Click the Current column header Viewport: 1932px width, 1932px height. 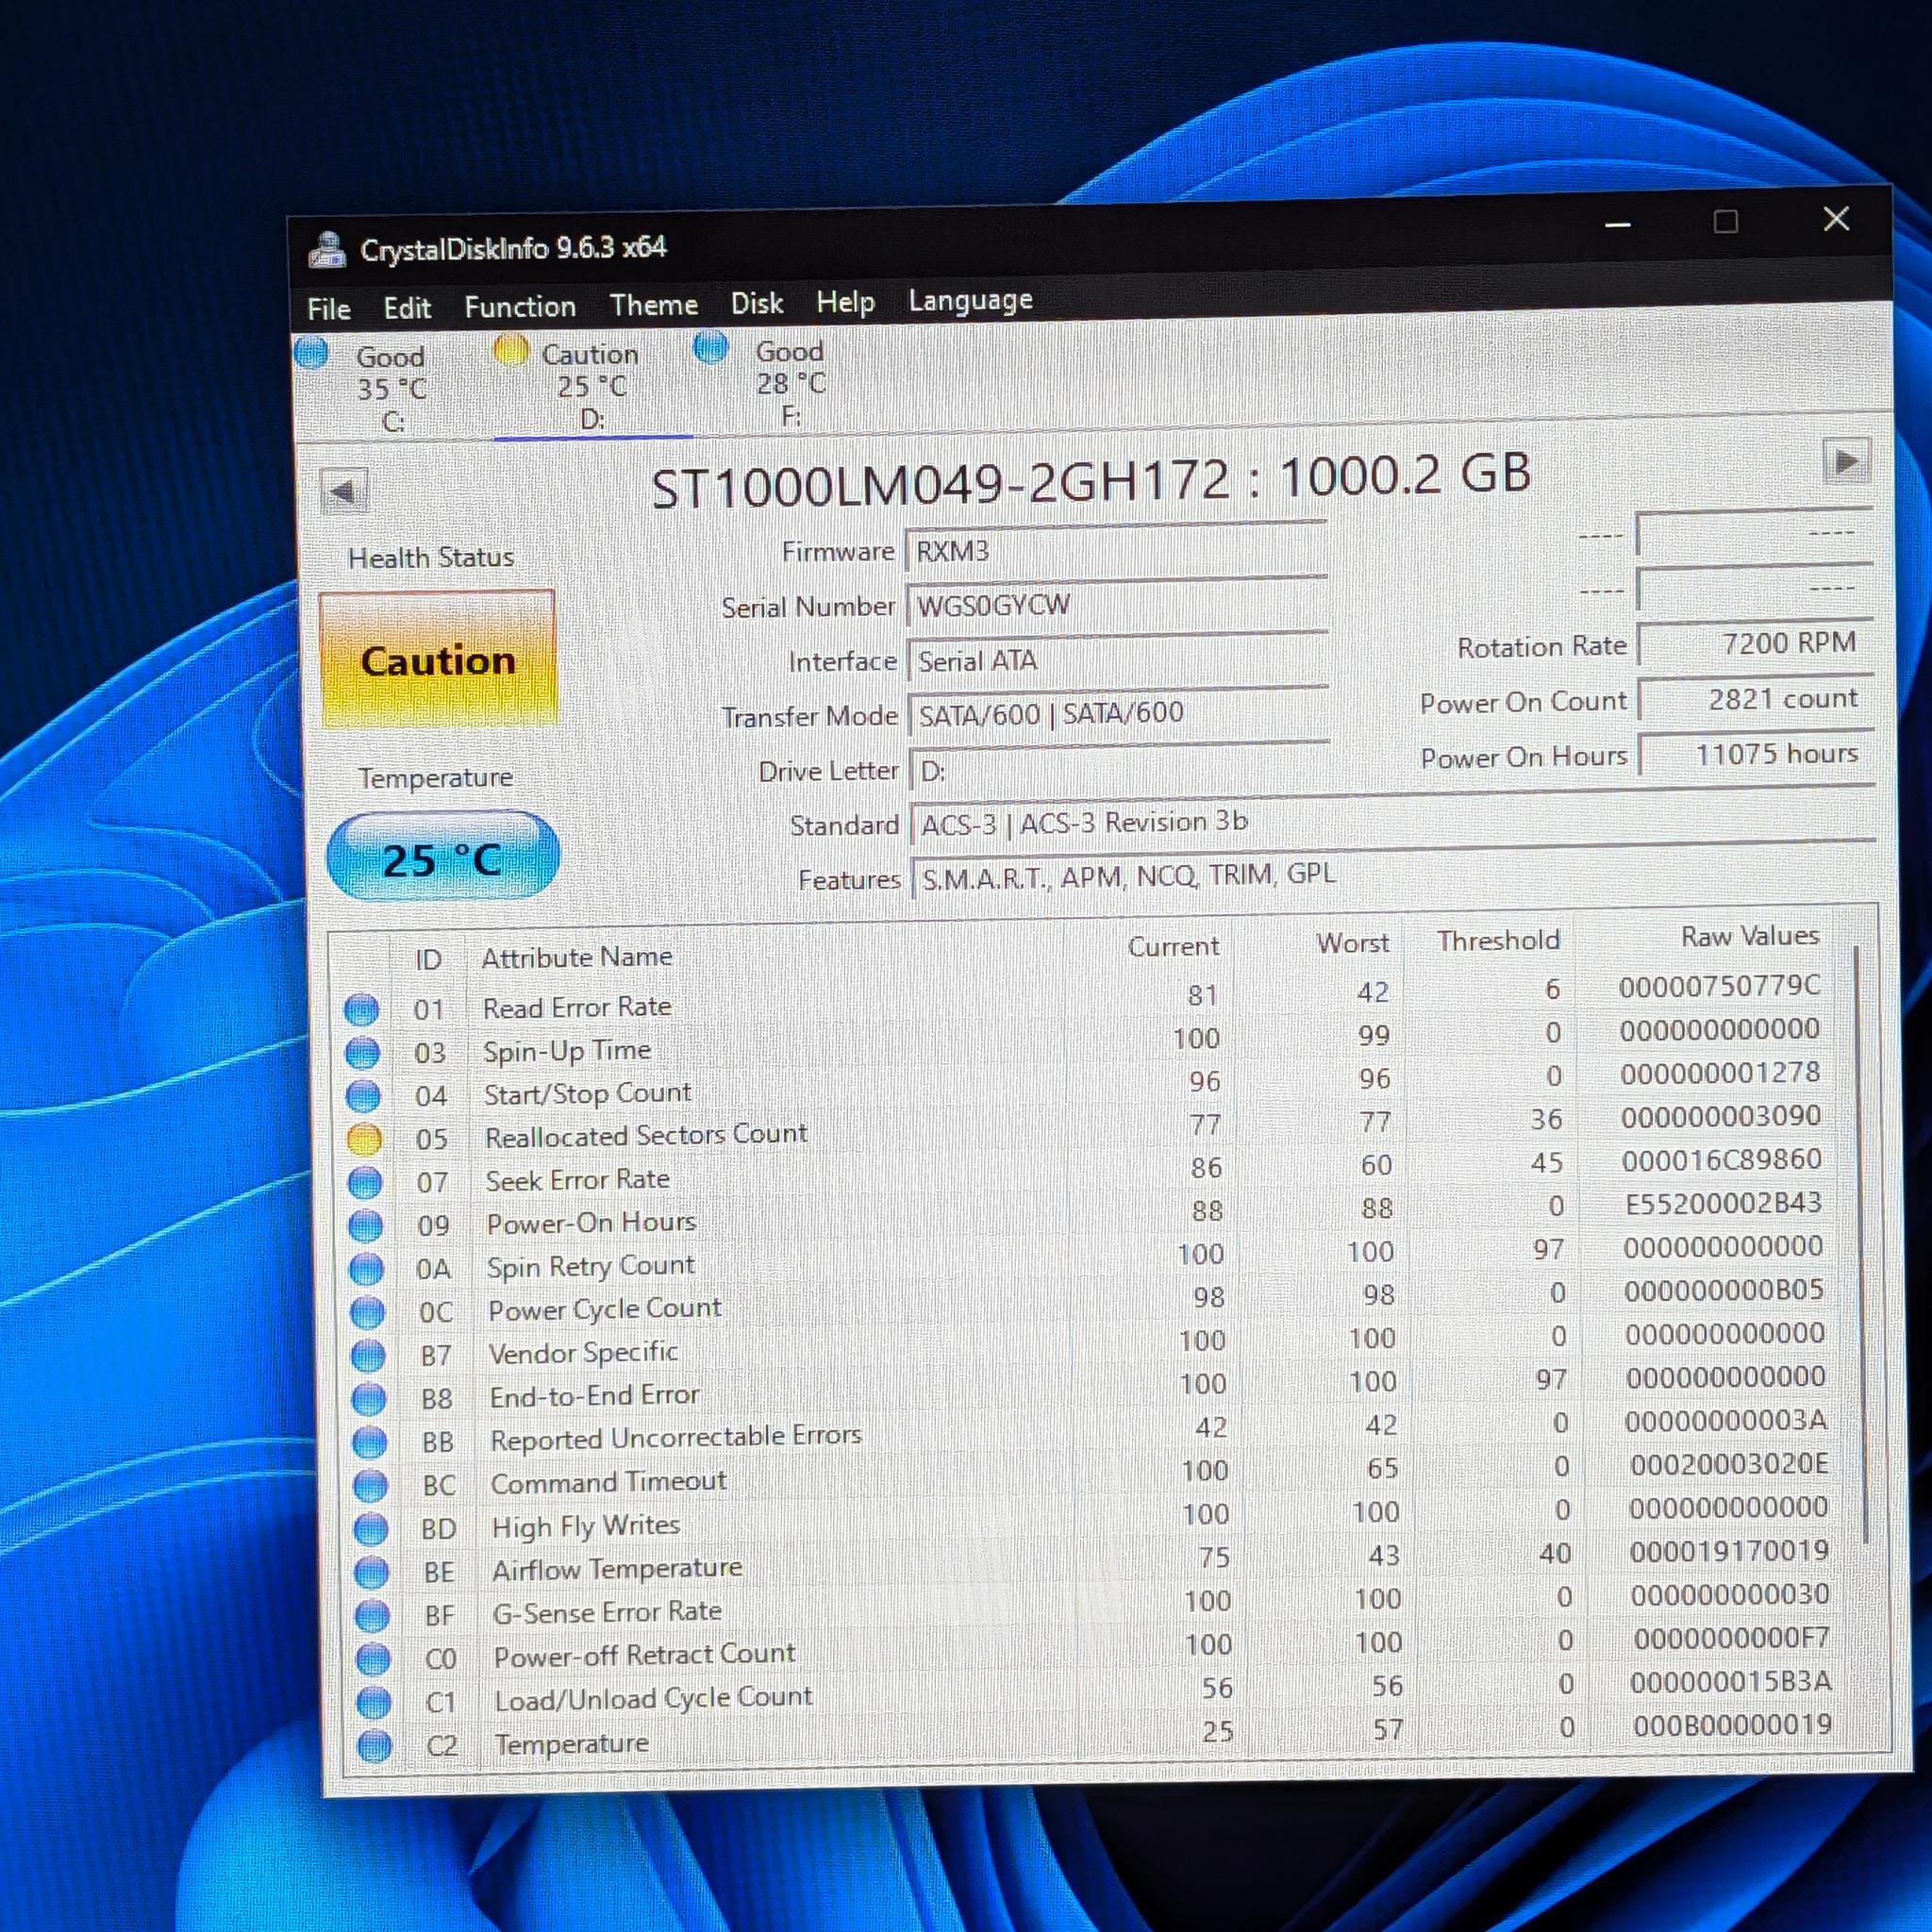[x=1173, y=946]
